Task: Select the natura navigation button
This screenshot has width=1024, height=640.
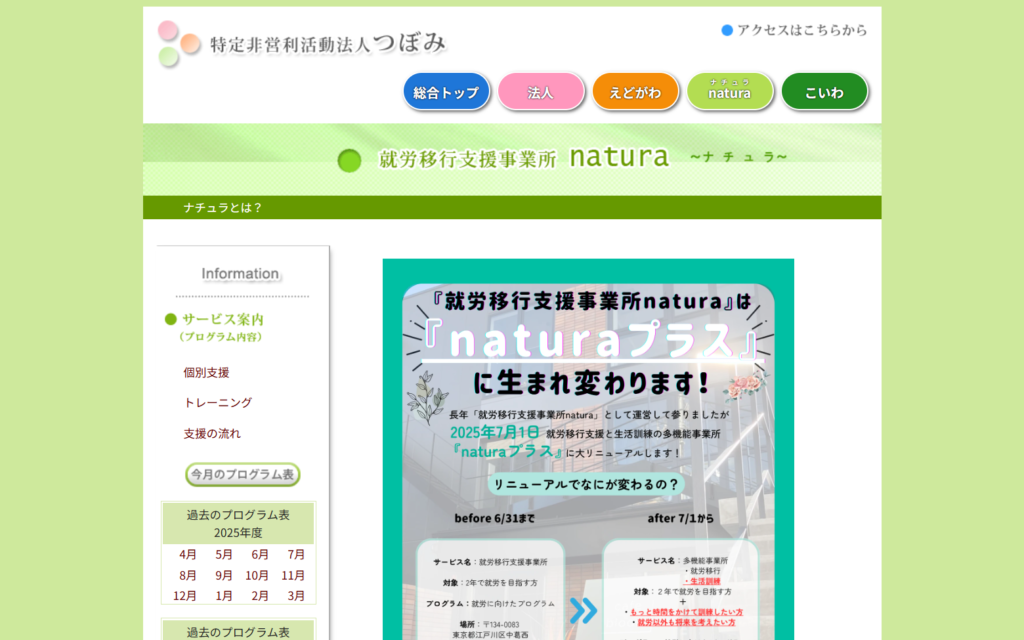Action: 729,92
